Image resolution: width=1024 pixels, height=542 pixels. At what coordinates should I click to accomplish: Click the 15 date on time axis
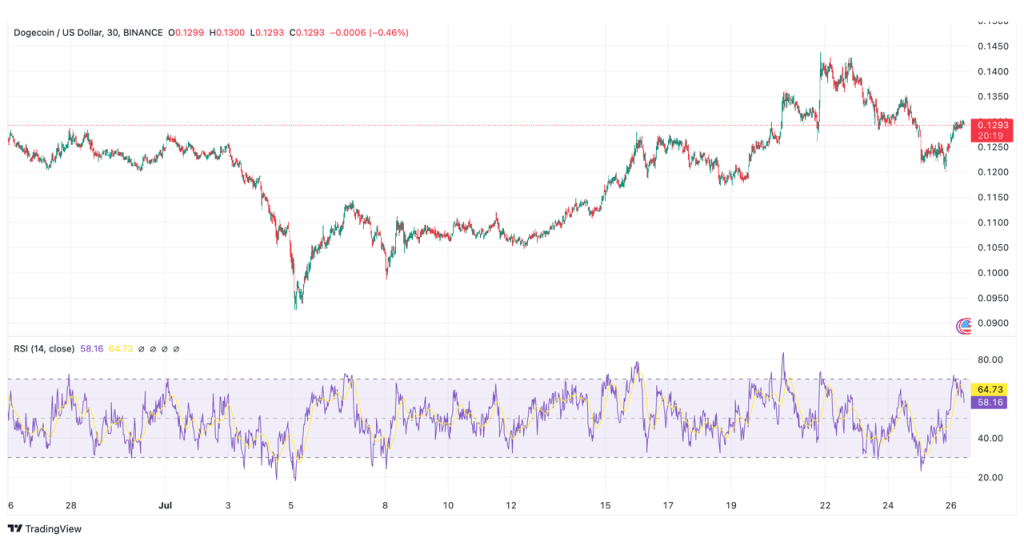[605, 505]
